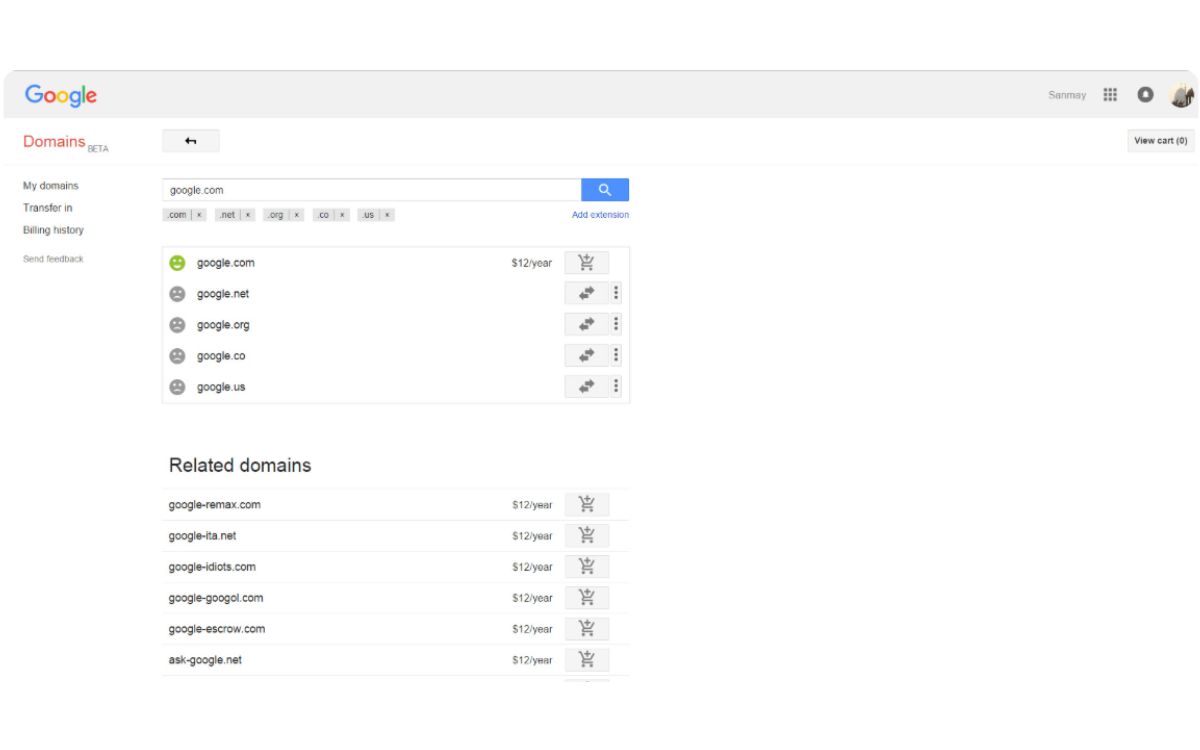Click the Domains BETA title
The image size is (1200, 750).
pos(66,142)
